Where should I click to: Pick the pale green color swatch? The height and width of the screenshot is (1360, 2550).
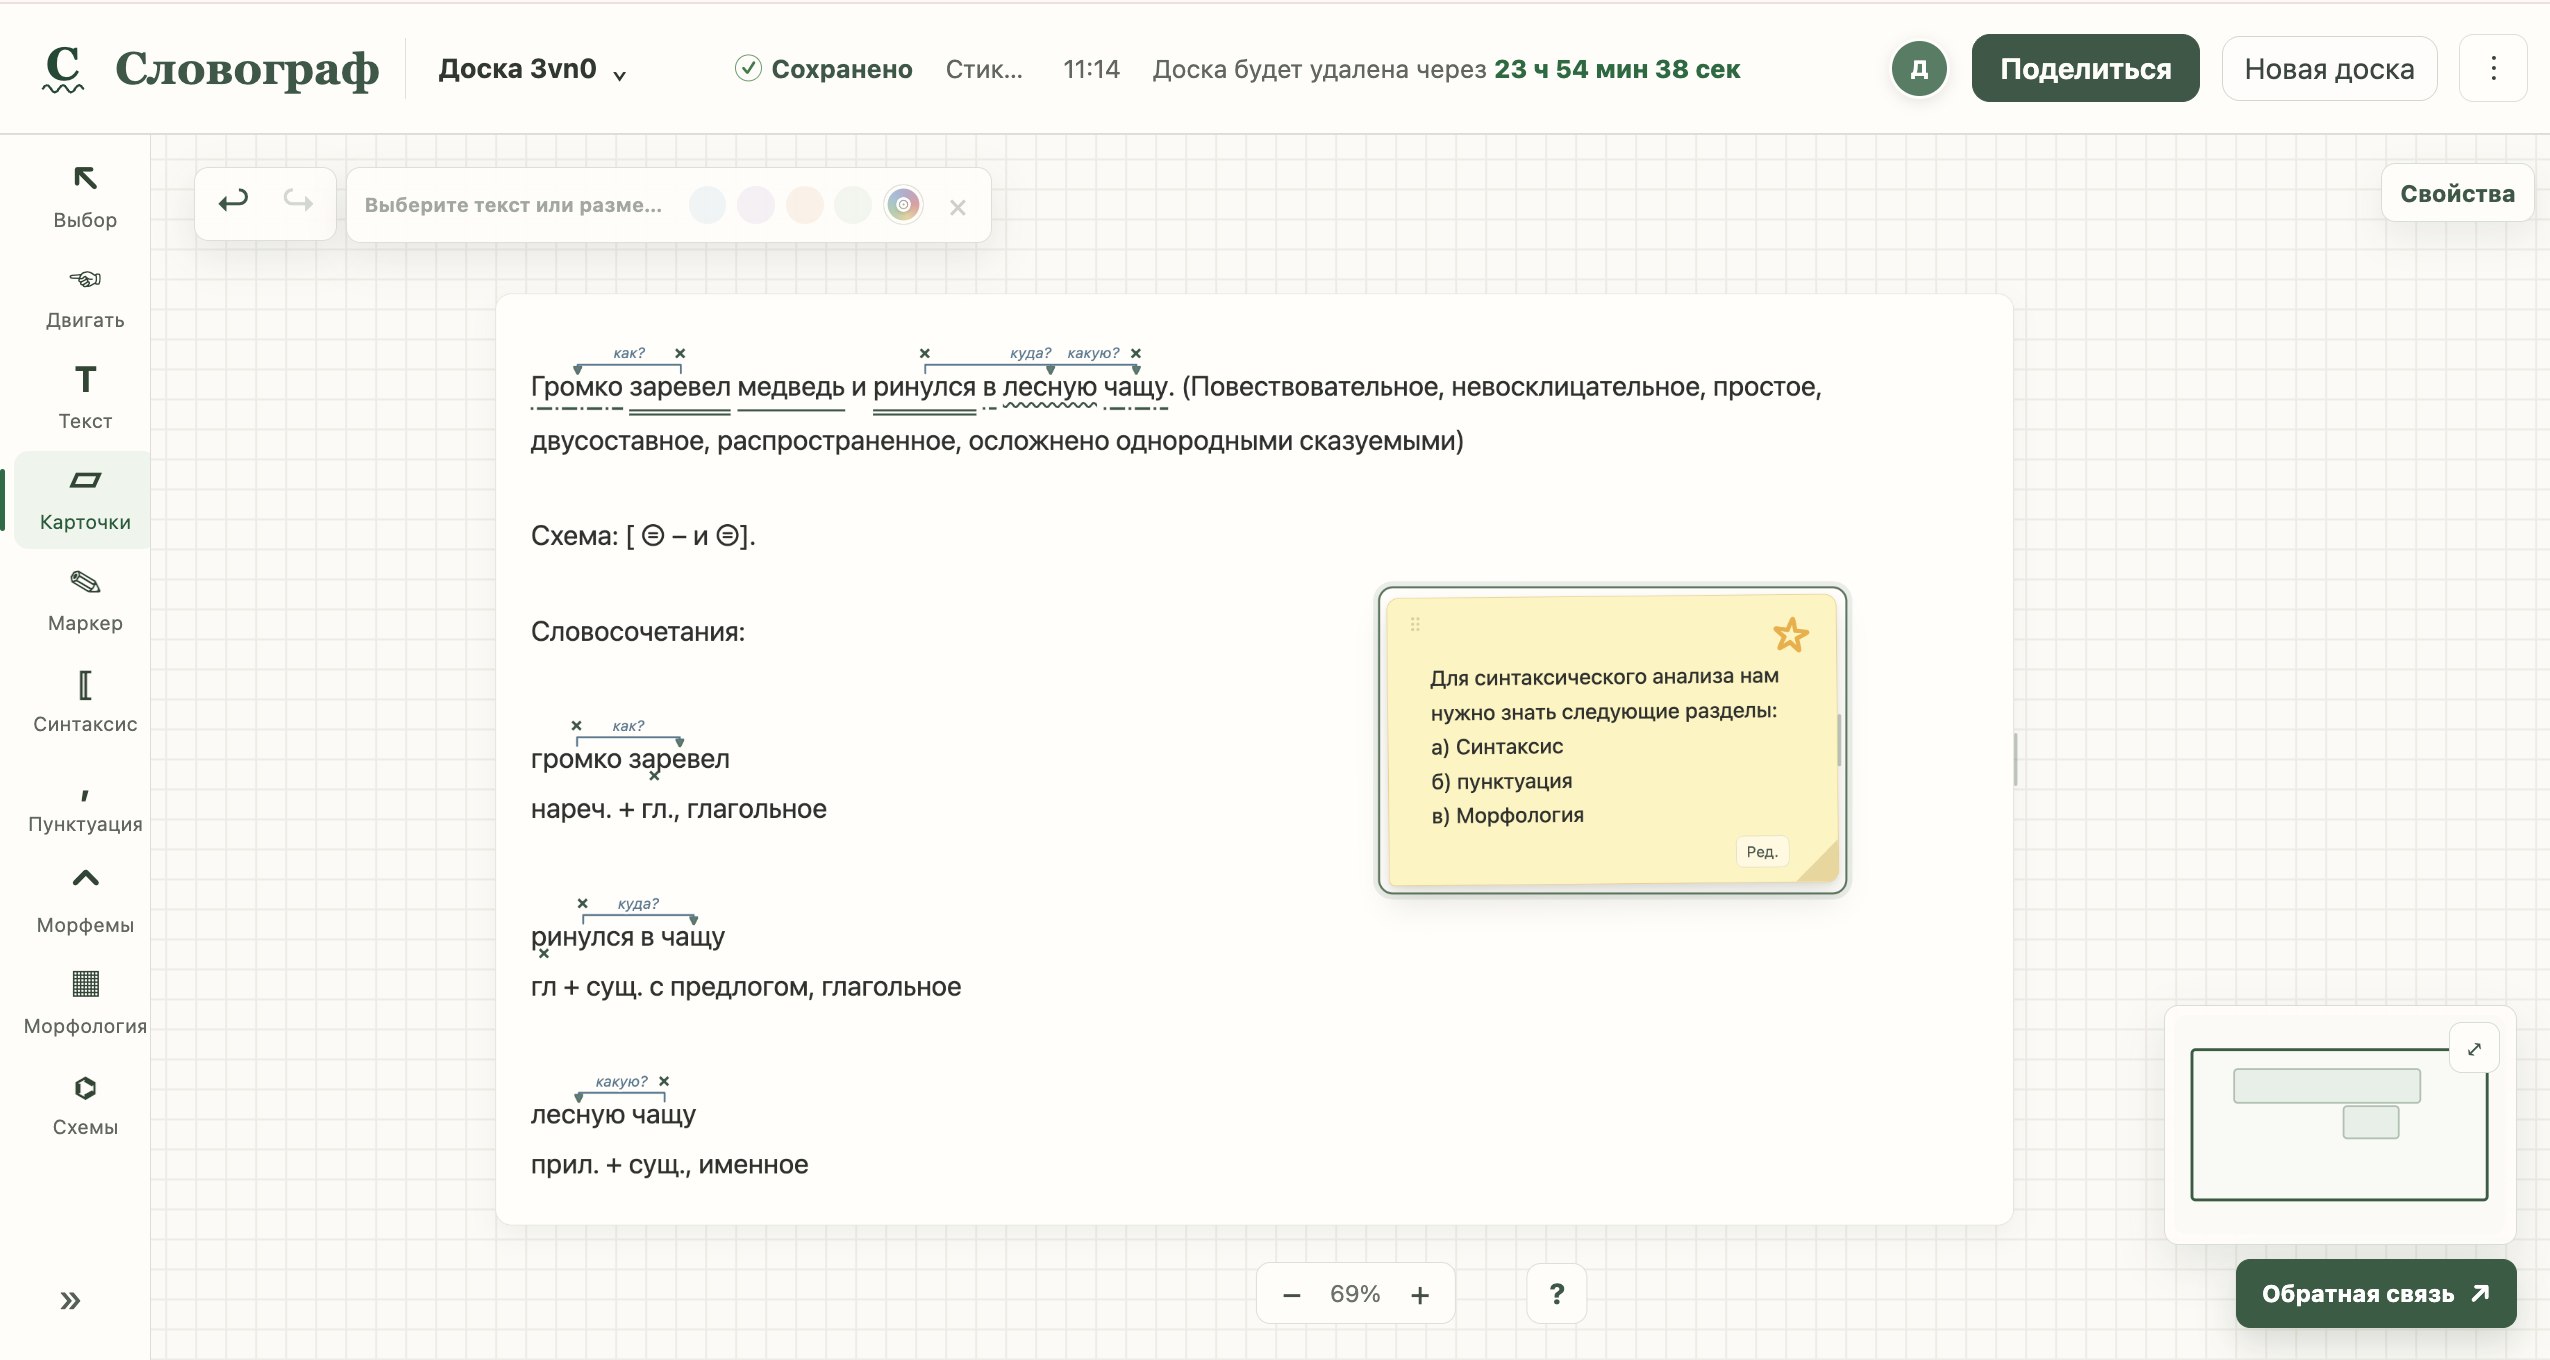tap(853, 205)
